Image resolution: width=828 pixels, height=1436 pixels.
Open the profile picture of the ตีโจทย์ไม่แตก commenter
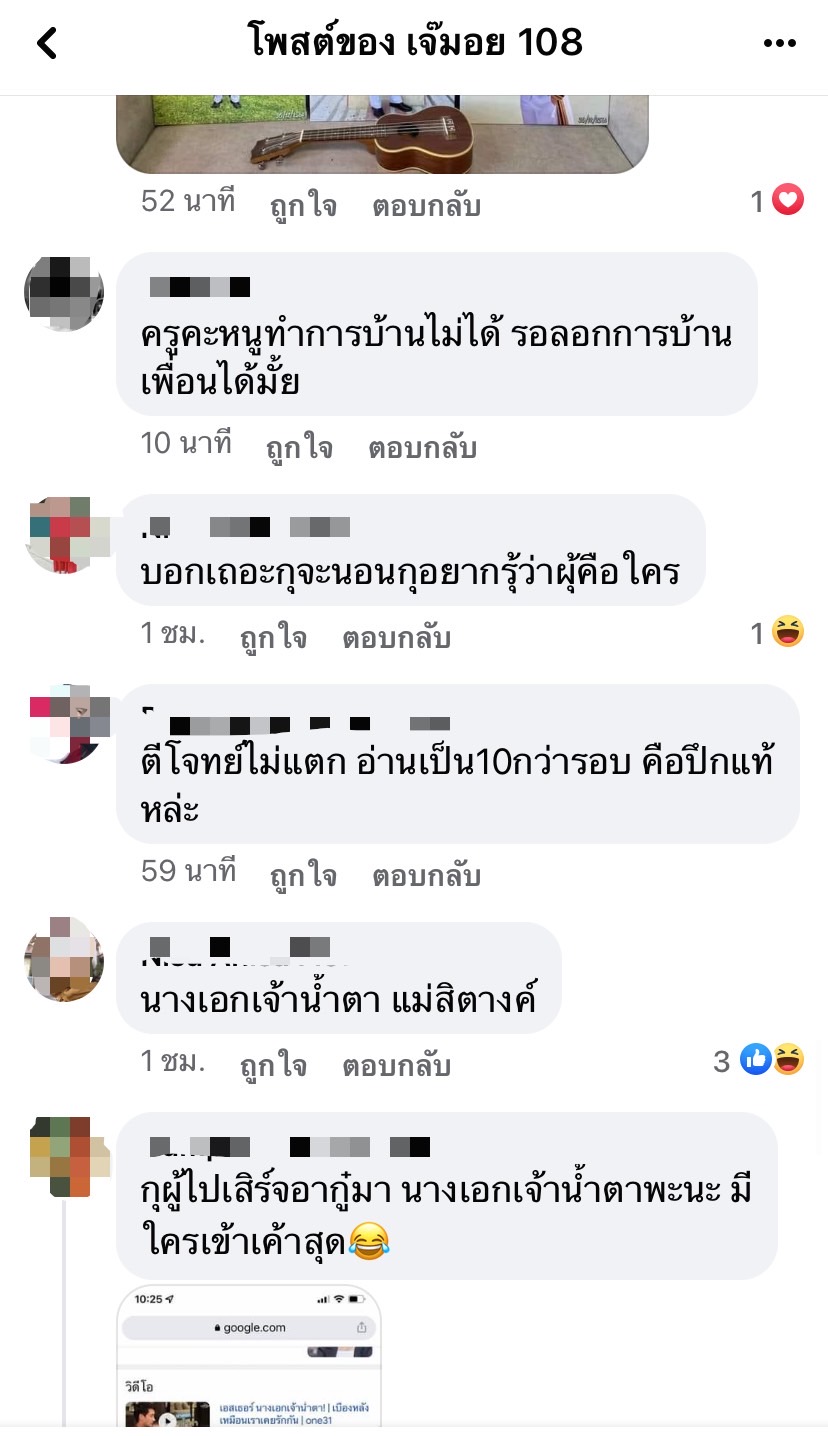(64, 724)
